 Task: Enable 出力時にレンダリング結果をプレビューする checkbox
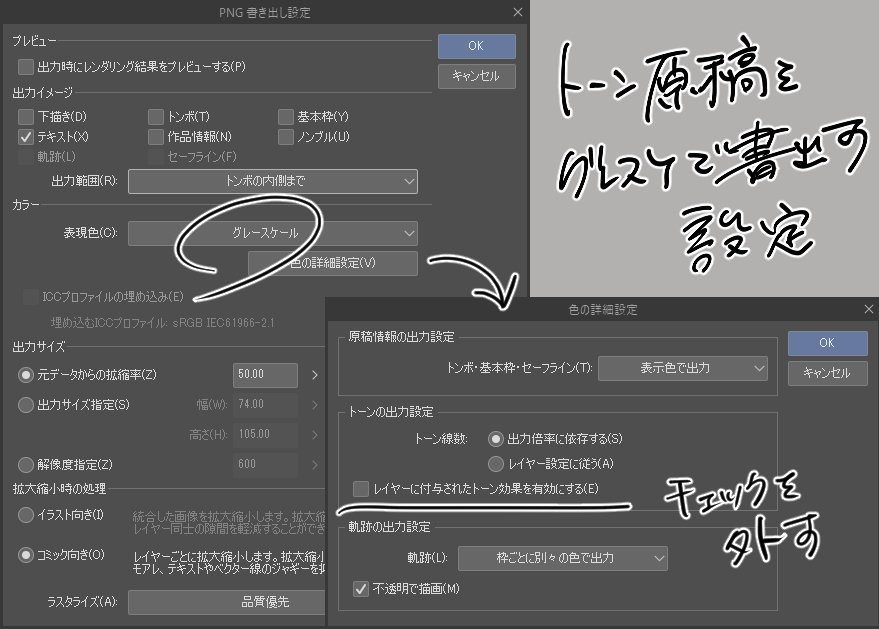tap(26, 67)
